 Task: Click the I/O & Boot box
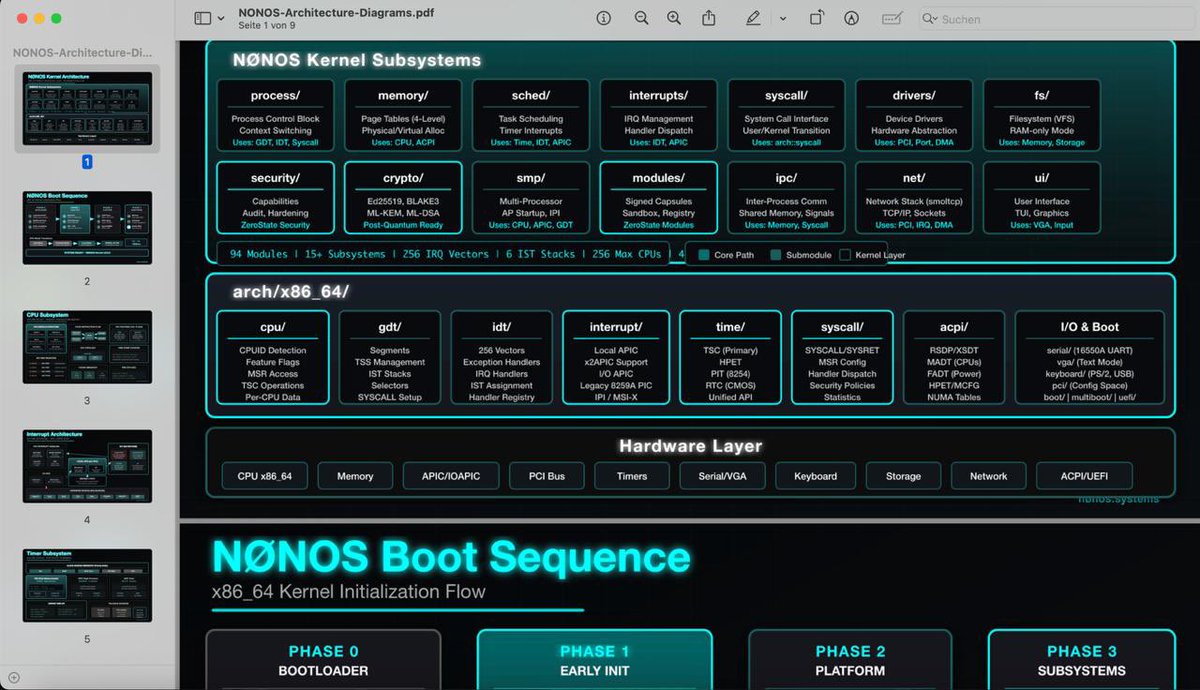coord(1090,358)
